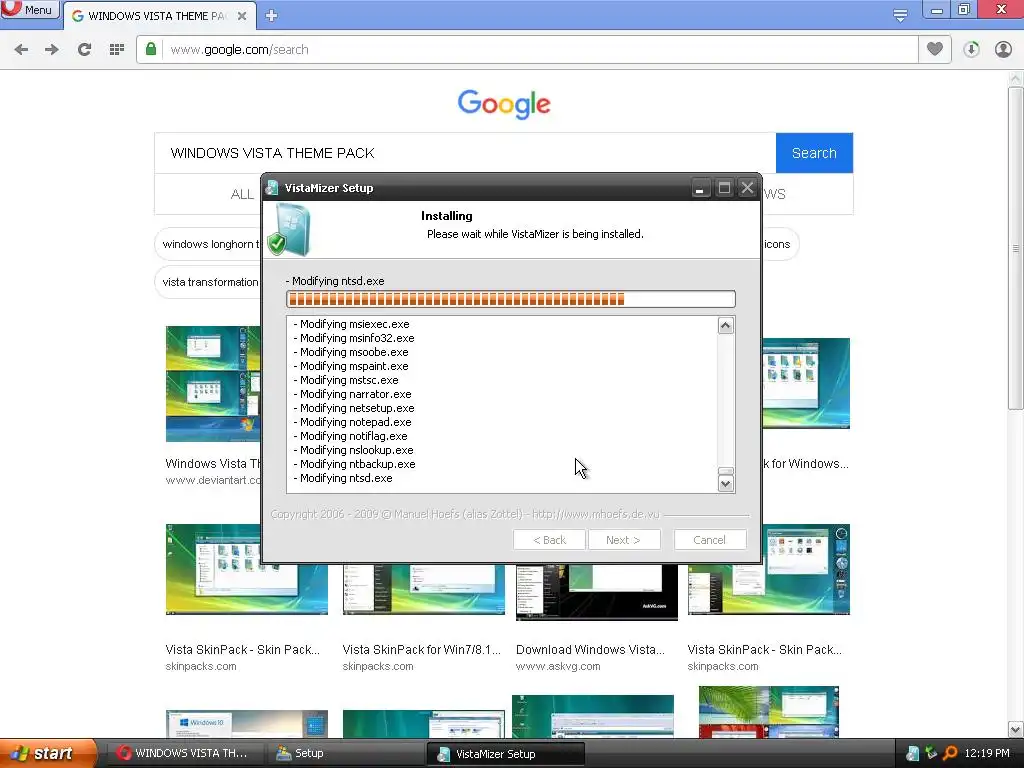This screenshot has width=1024, height=768.
Task: Select the WINDOWS VISTA THEME PACK browser tab
Action: 157,16
